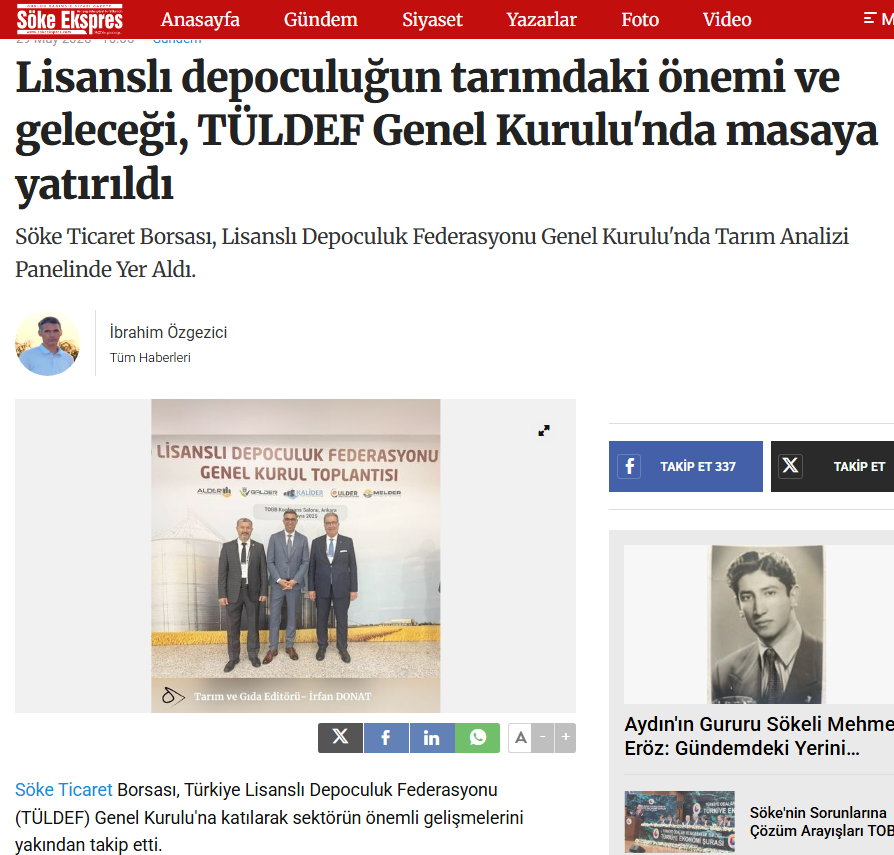
Task: Open the Video section
Action: pos(727,19)
